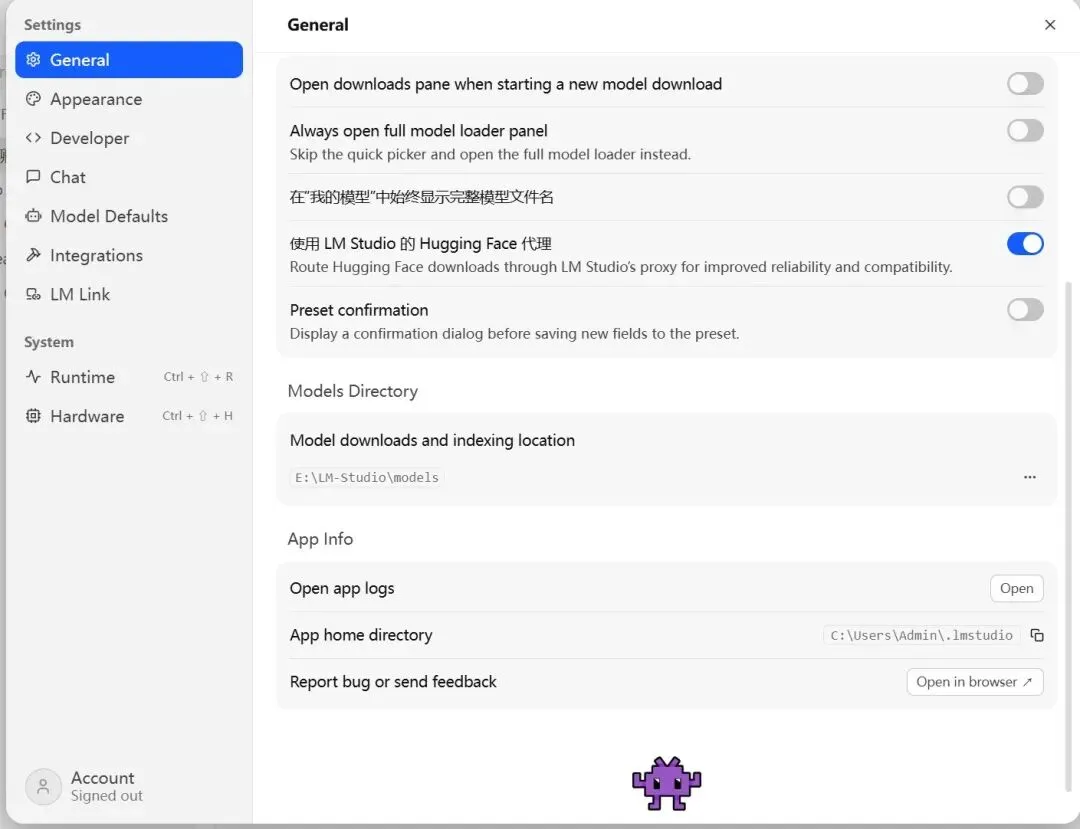Click the Hardware chip icon
This screenshot has height=829, width=1080.
pos(34,416)
